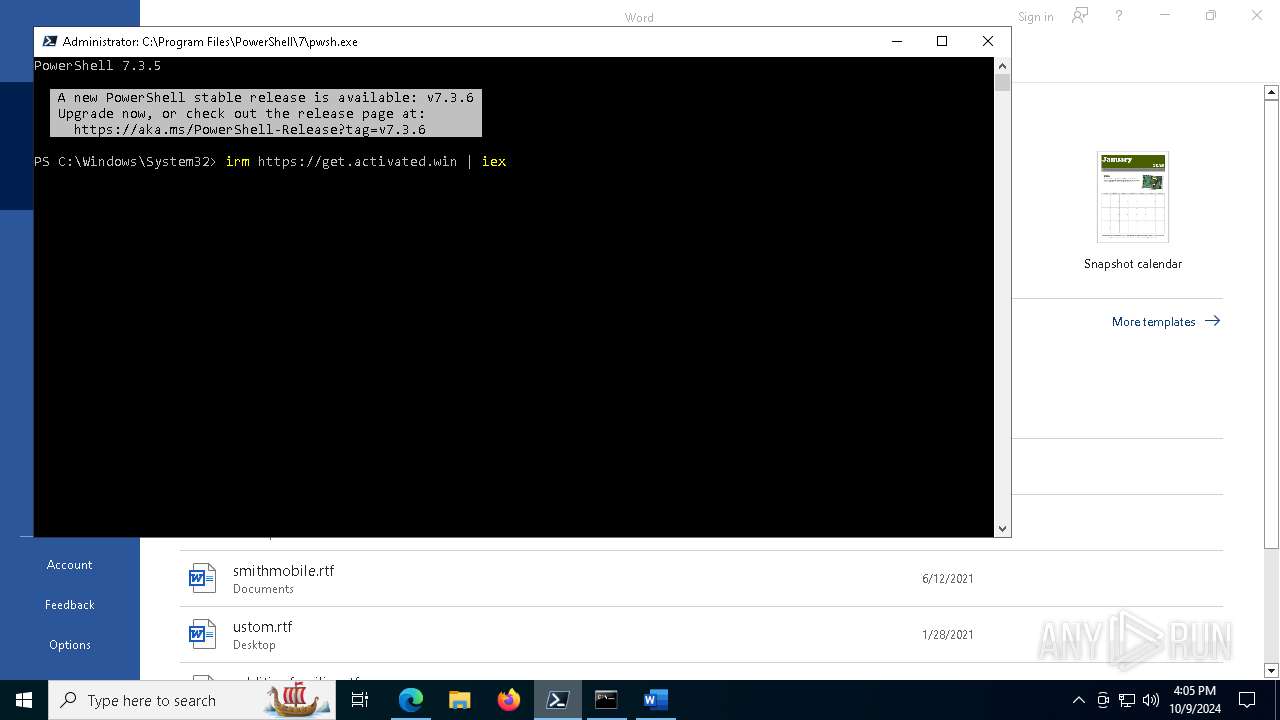Click PowerShell scrollbar down arrow
The height and width of the screenshot is (720, 1280).
click(1002, 528)
